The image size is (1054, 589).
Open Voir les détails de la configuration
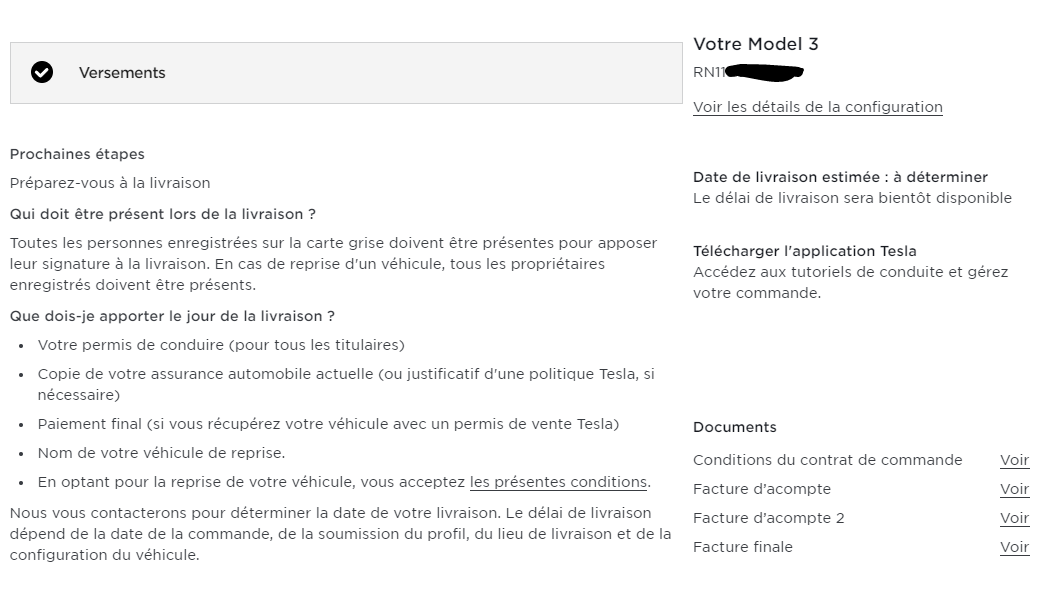coord(817,107)
